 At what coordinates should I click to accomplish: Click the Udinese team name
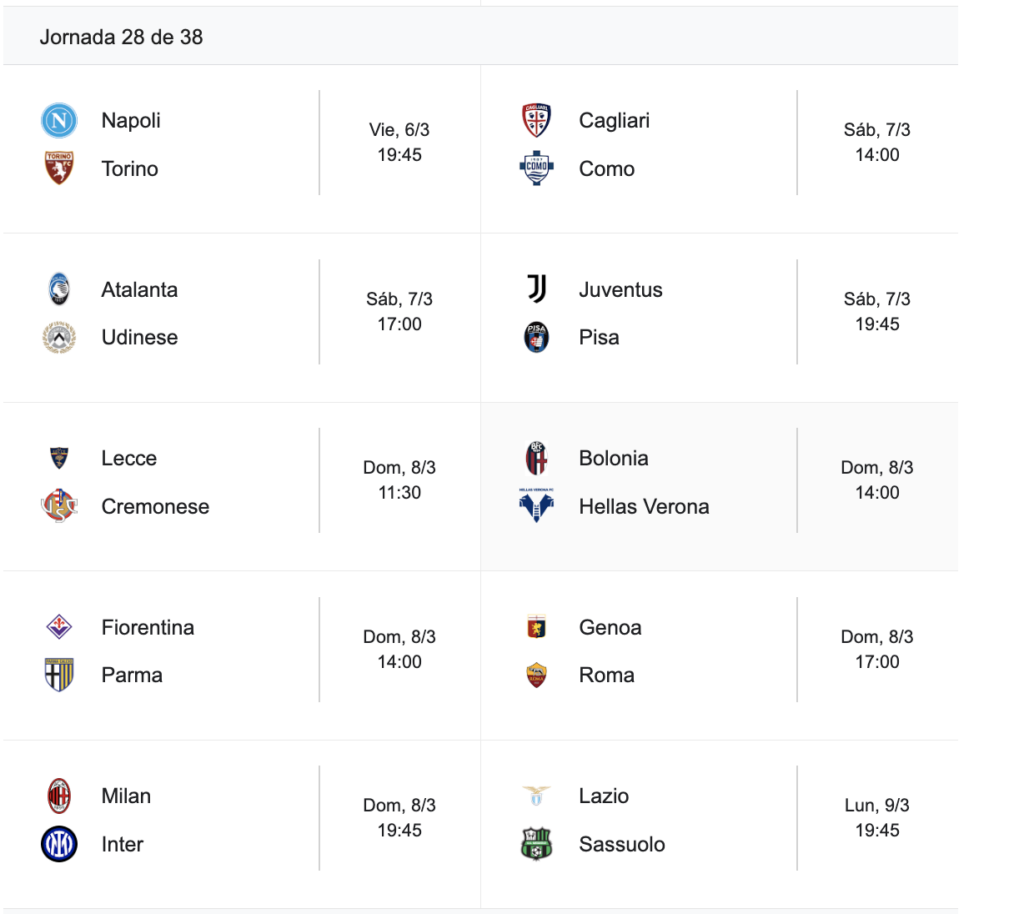coord(139,338)
